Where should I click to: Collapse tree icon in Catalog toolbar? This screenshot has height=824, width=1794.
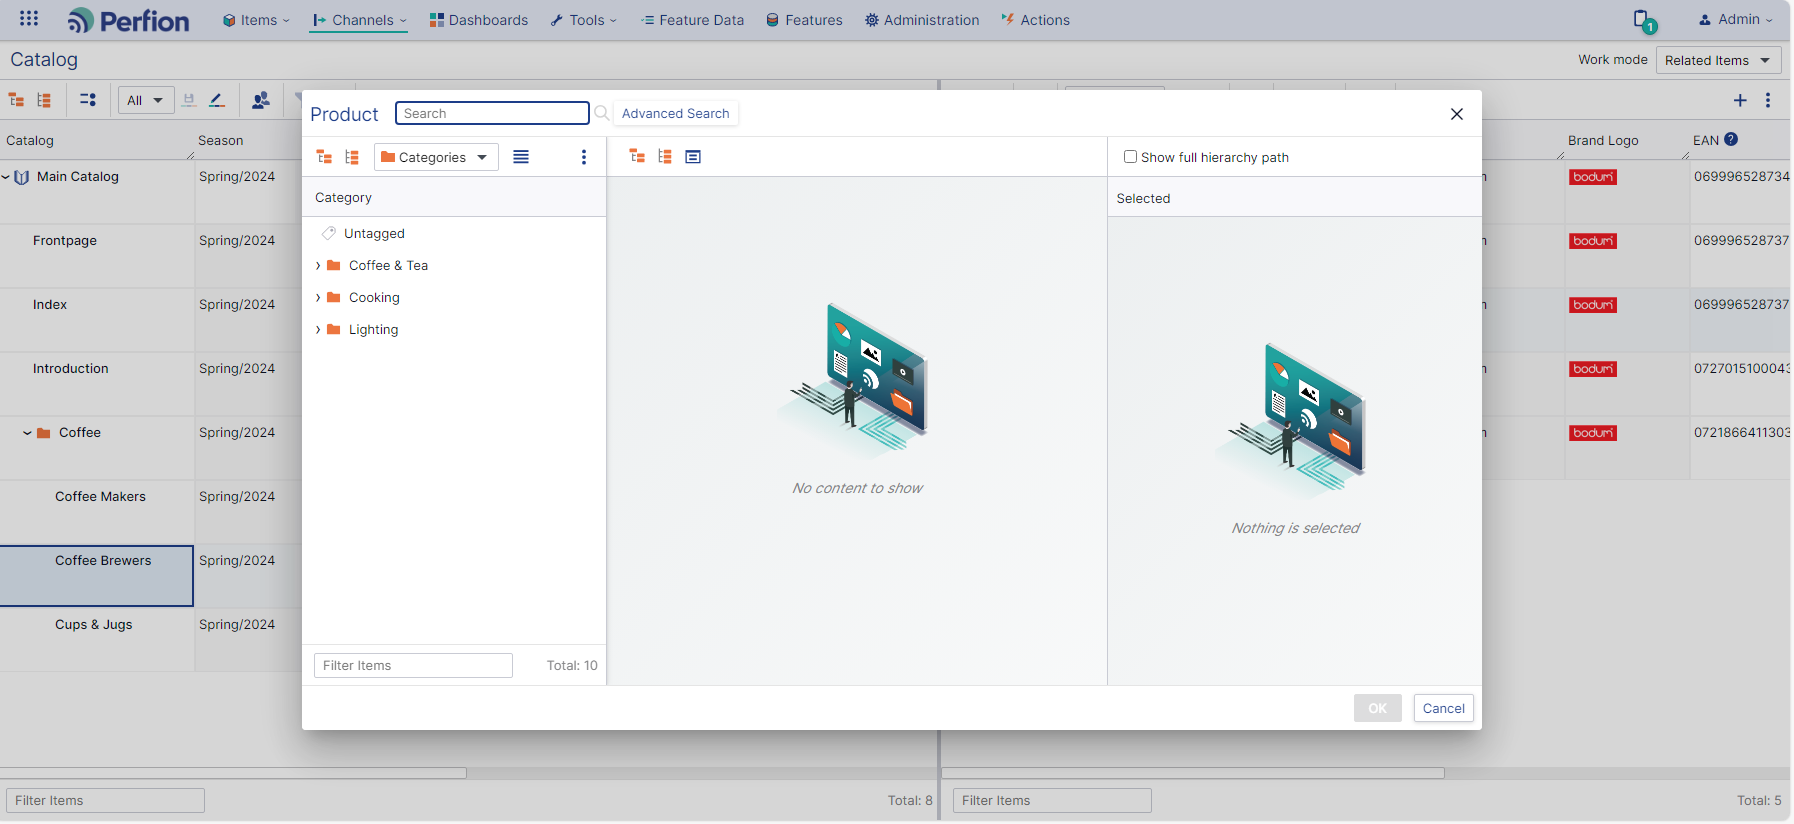(x=17, y=100)
